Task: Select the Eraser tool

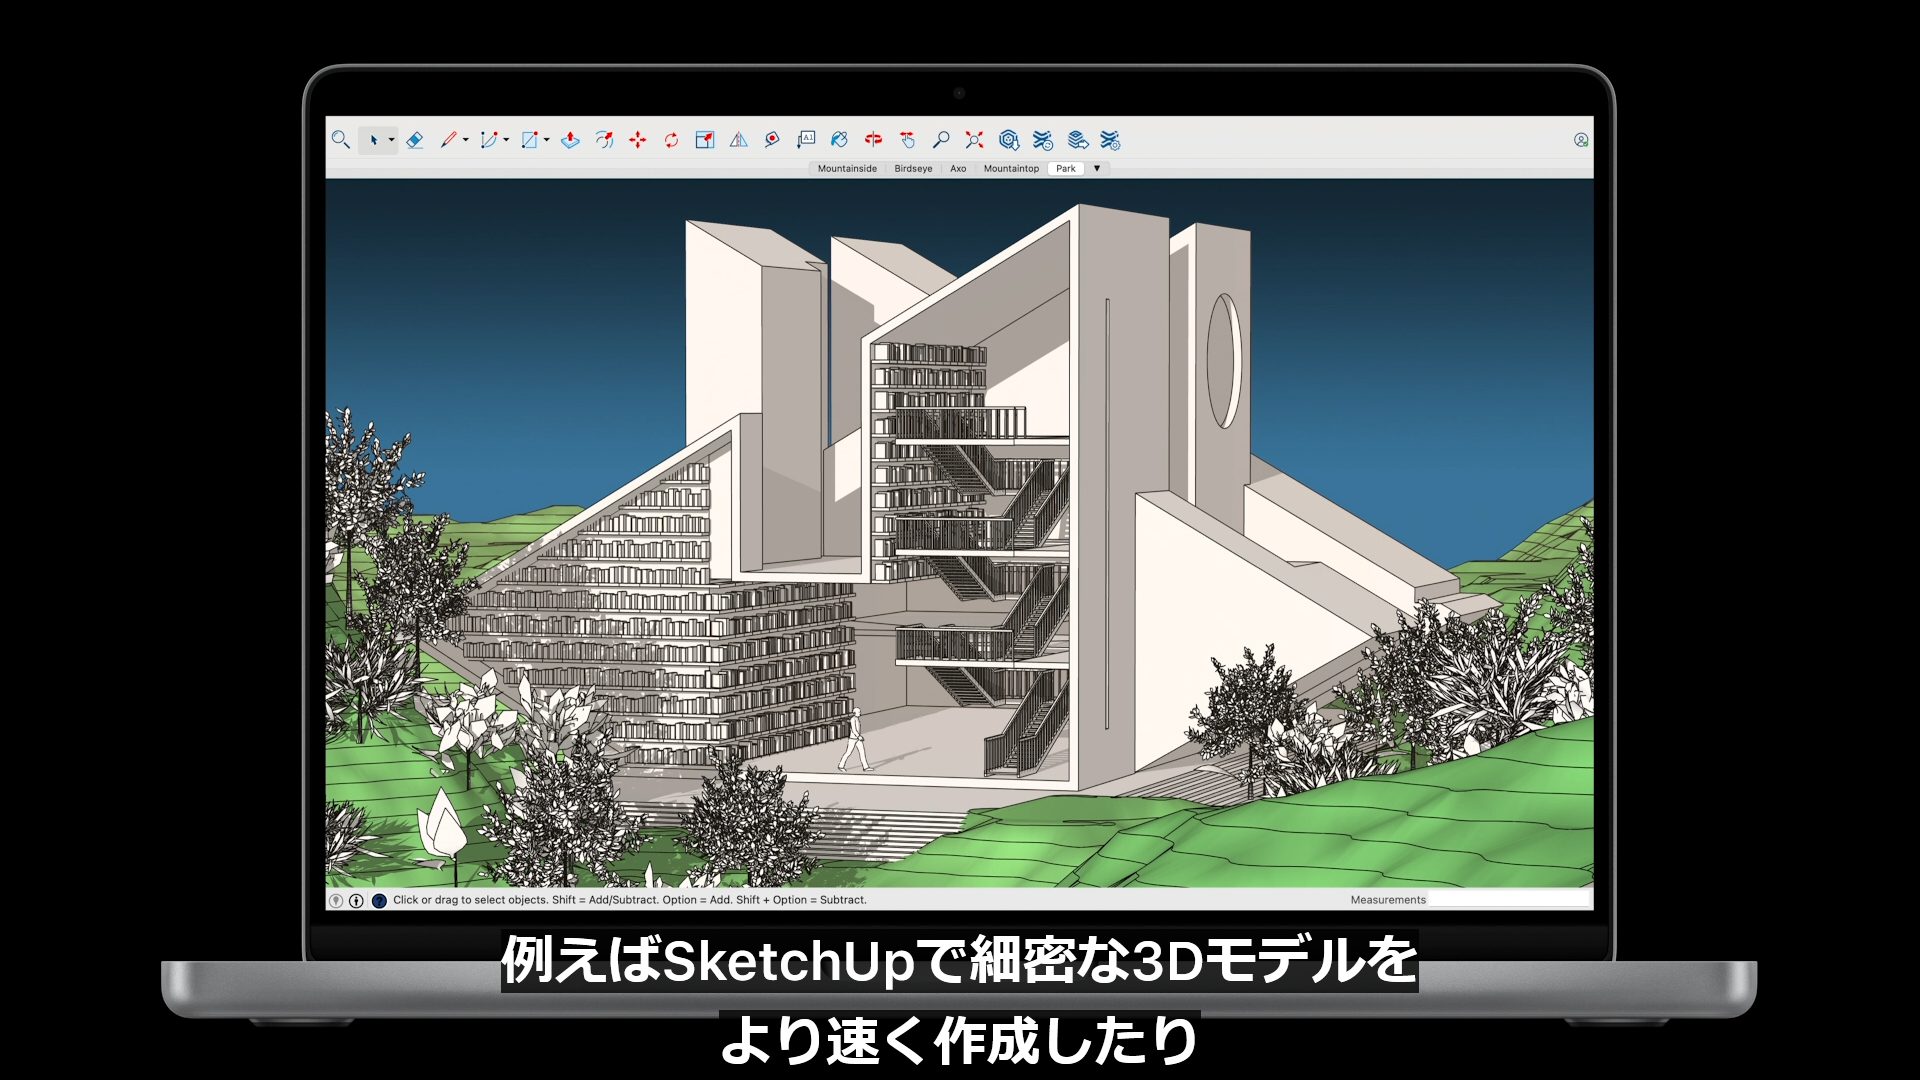Action: 415,140
